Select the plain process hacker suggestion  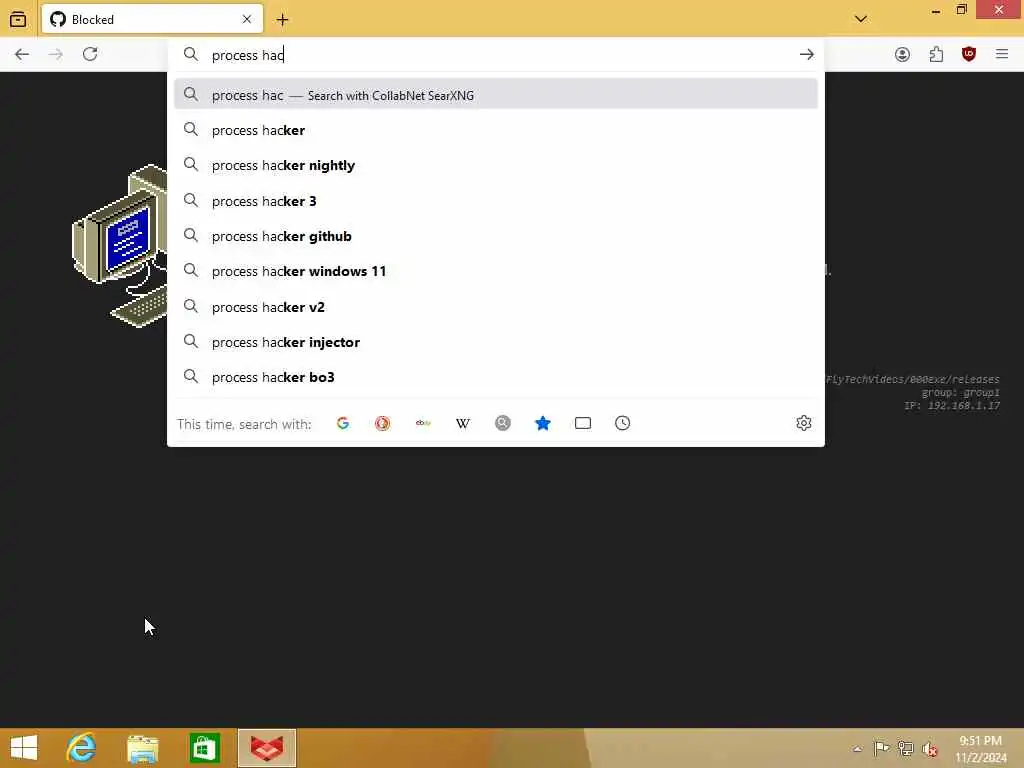pos(496,130)
